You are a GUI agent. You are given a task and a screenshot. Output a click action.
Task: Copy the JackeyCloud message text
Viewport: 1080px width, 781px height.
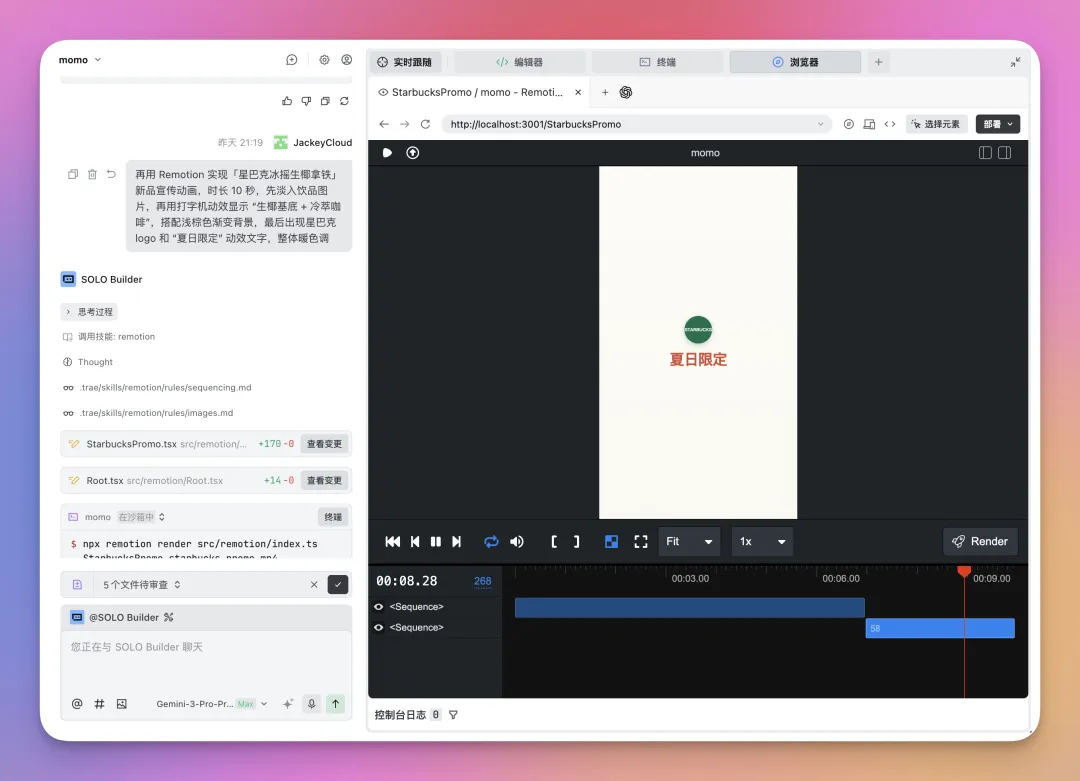pyautogui.click(x=73, y=174)
